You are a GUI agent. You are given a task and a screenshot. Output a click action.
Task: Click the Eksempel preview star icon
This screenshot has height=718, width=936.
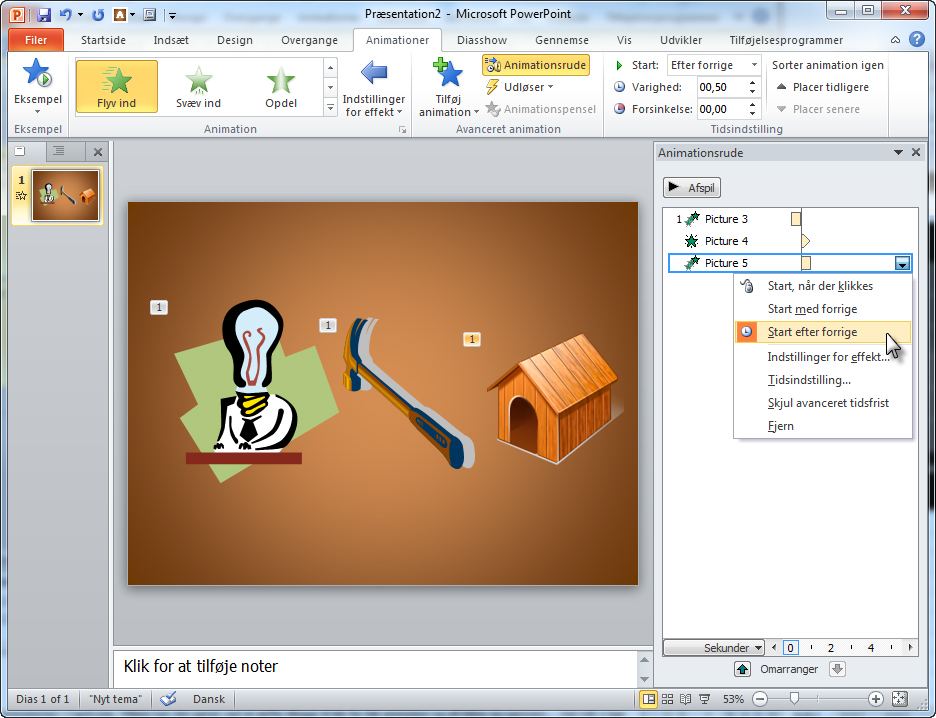(37, 75)
